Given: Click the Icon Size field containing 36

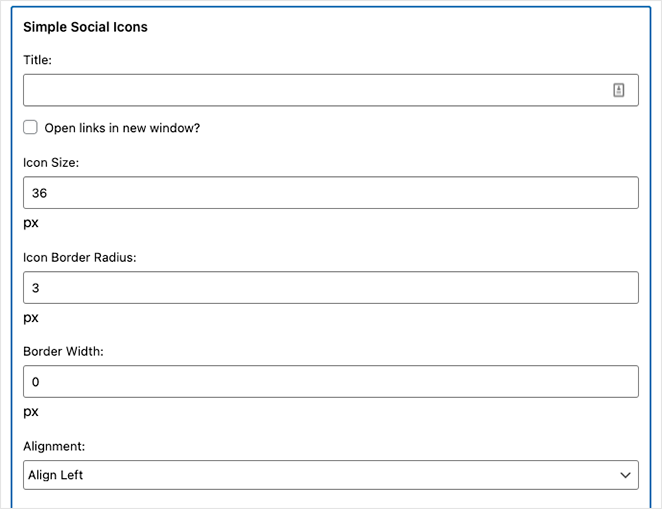Looking at the screenshot, I should (x=331, y=192).
